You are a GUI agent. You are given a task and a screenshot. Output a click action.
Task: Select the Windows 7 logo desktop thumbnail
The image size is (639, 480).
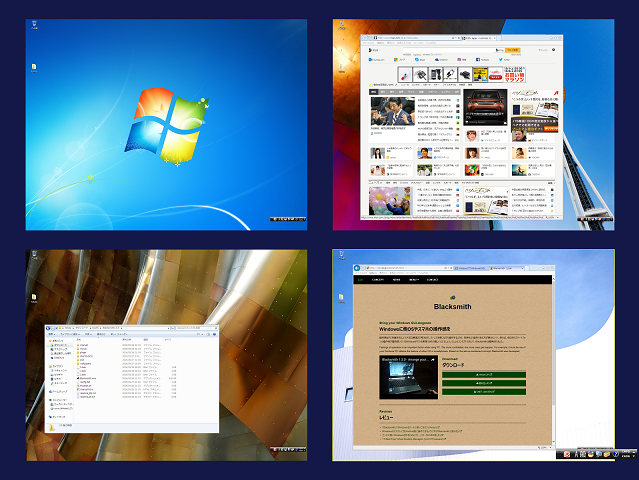(x=166, y=125)
